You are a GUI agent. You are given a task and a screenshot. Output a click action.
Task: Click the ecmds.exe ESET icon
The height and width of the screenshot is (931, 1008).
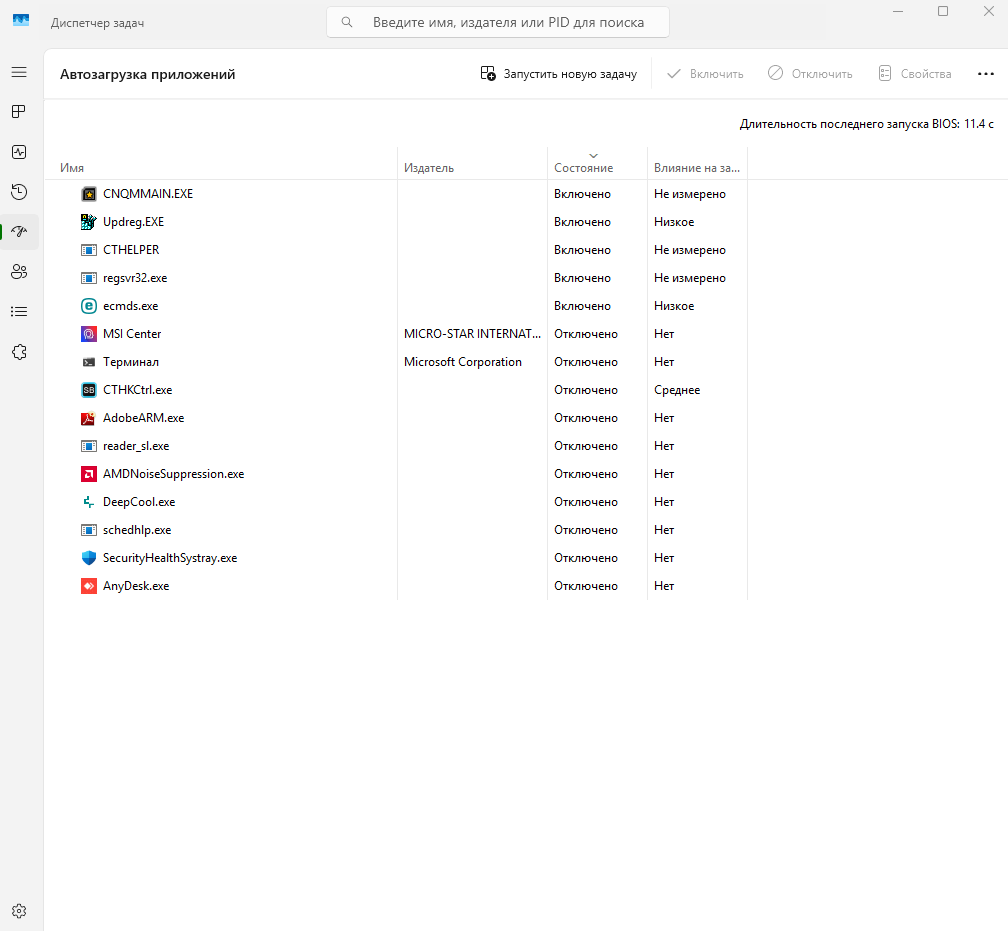point(89,306)
